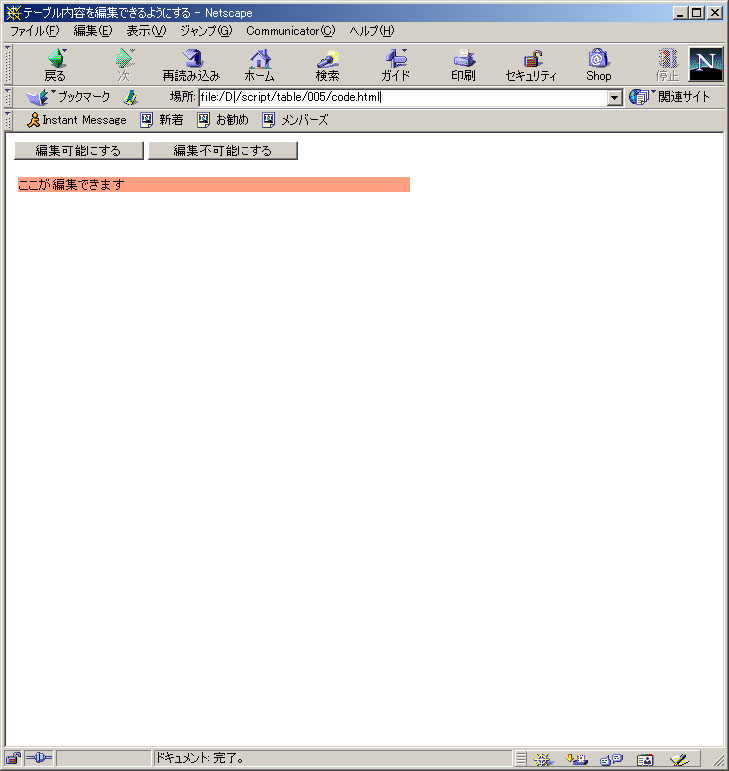Close the Netscape window

click(x=715, y=13)
